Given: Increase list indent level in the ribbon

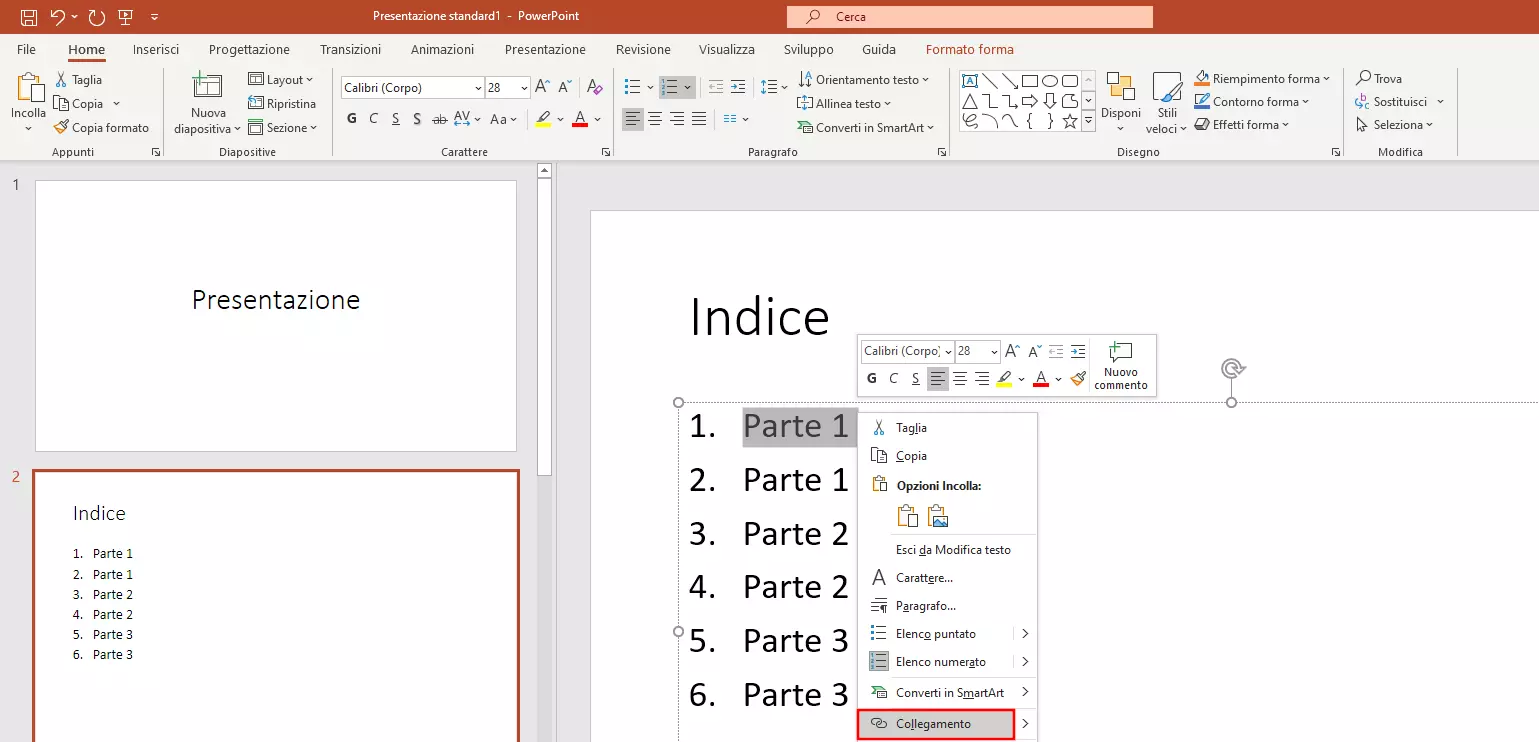Looking at the screenshot, I should tap(738, 88).
